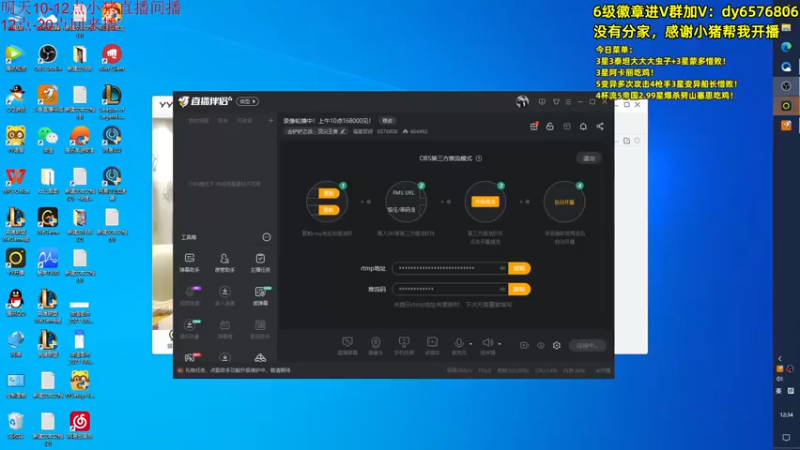
Task: Click the pencil edit icon beside game category
Action: (343, 132)
